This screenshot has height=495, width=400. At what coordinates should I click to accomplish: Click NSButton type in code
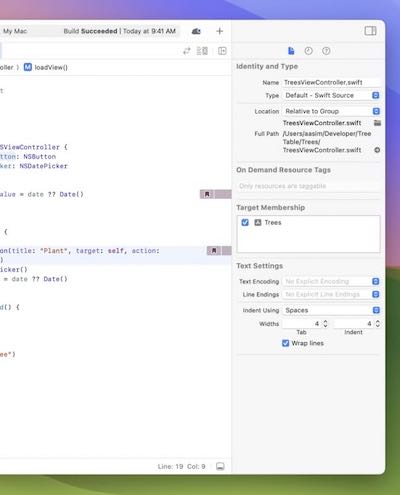click(40, 156)
